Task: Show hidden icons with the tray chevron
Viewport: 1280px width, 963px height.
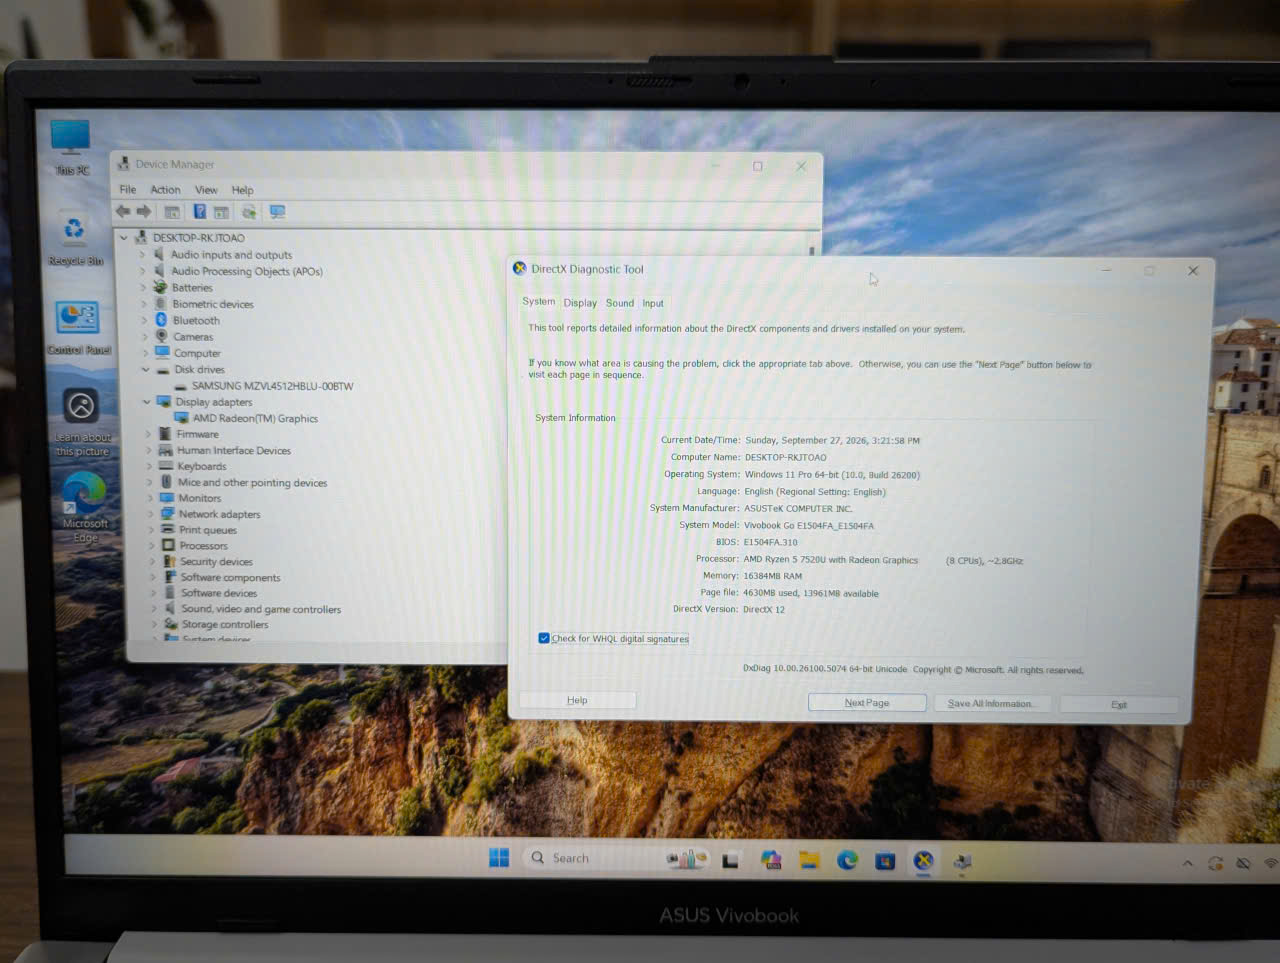Action: coord(1187,863)
